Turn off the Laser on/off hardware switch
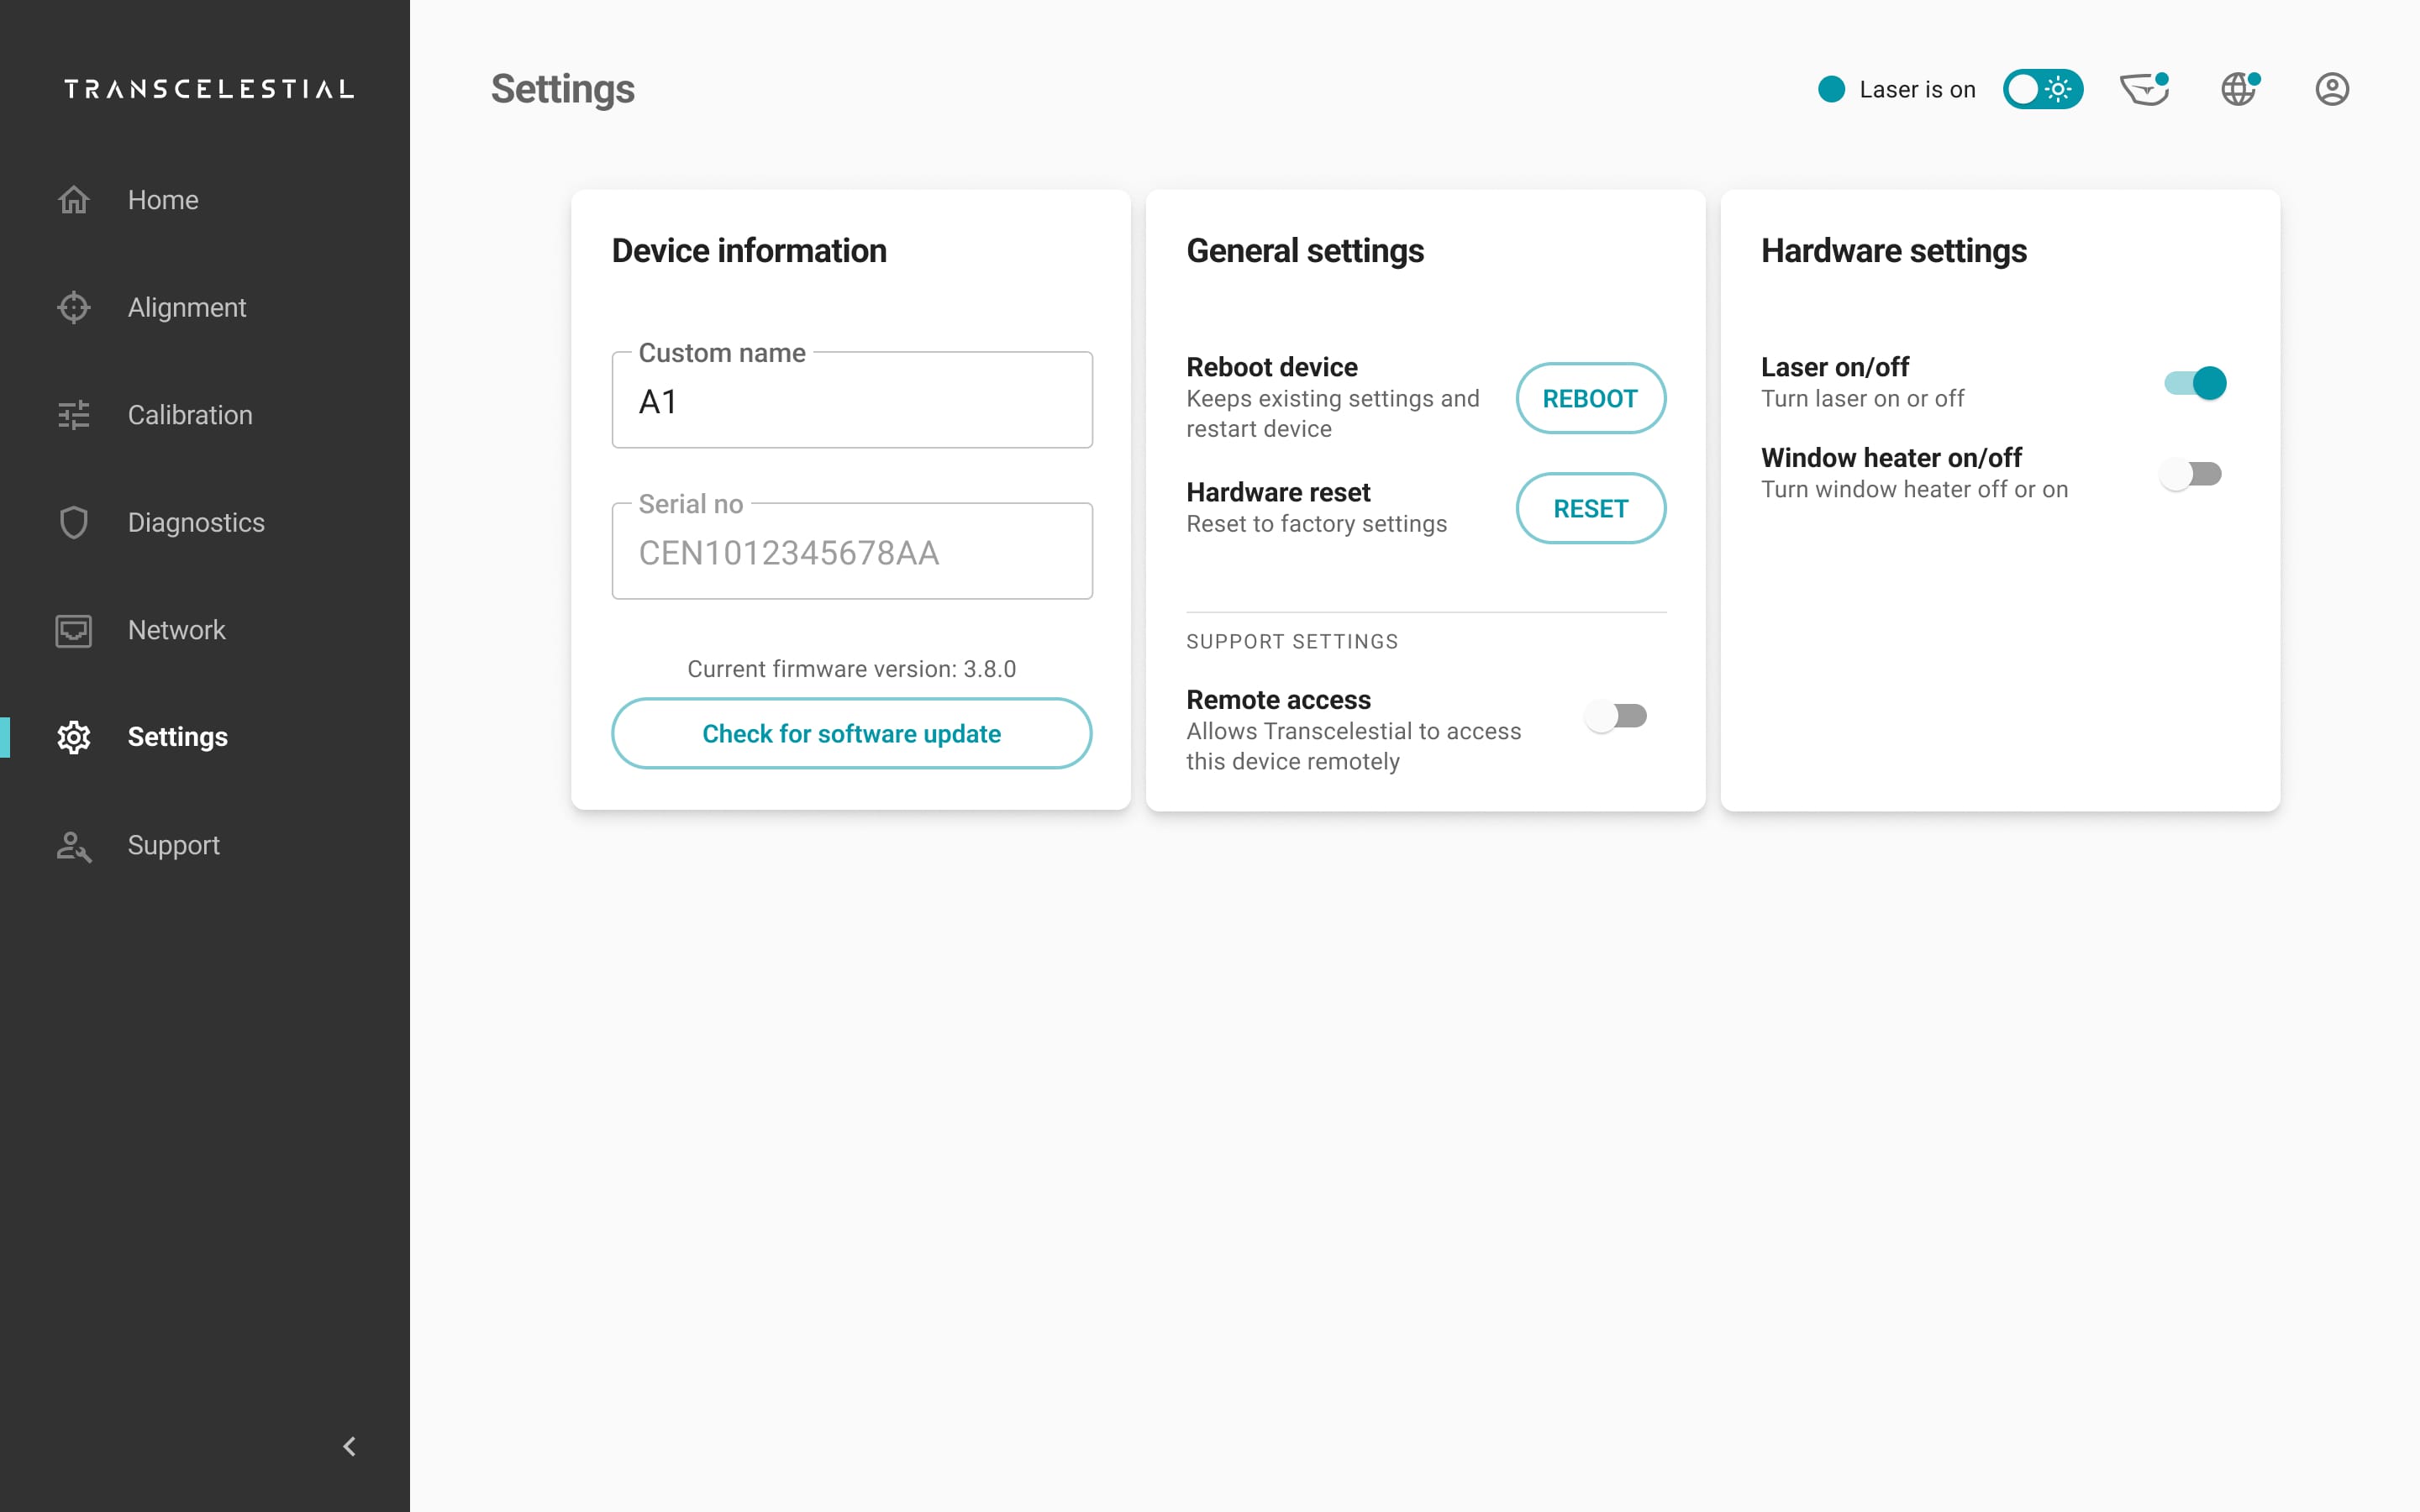This screenshot has width=2420, height=1512. pyautogui.click(x=2194, y=383)
